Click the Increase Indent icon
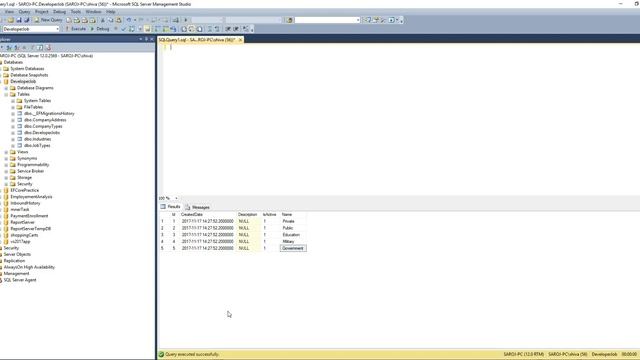This screenshot has height=360, width=640. point(236,29)
